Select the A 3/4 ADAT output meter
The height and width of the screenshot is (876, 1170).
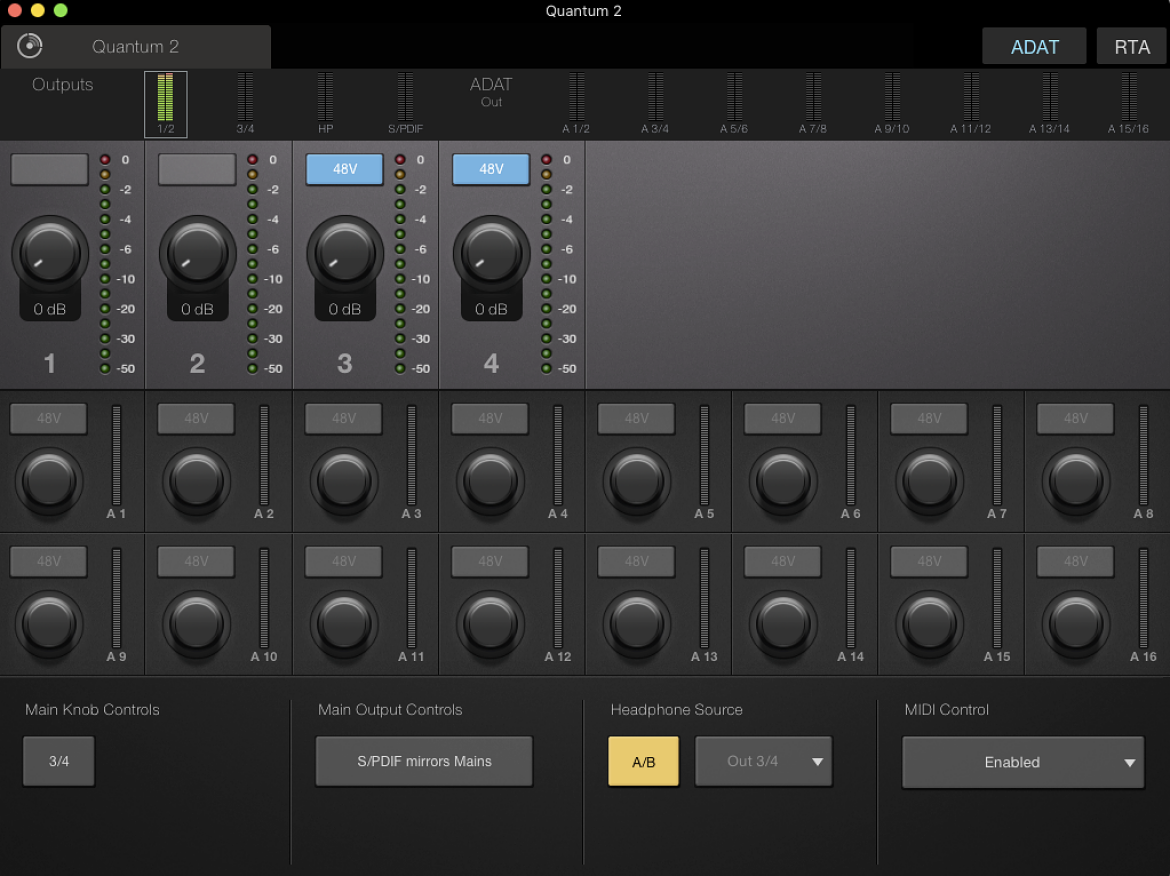pos(655,104)
